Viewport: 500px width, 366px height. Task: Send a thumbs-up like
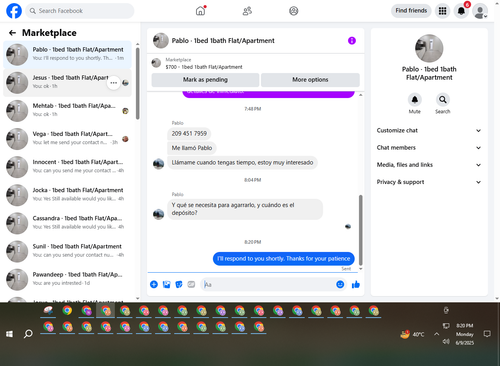[356, 284]
